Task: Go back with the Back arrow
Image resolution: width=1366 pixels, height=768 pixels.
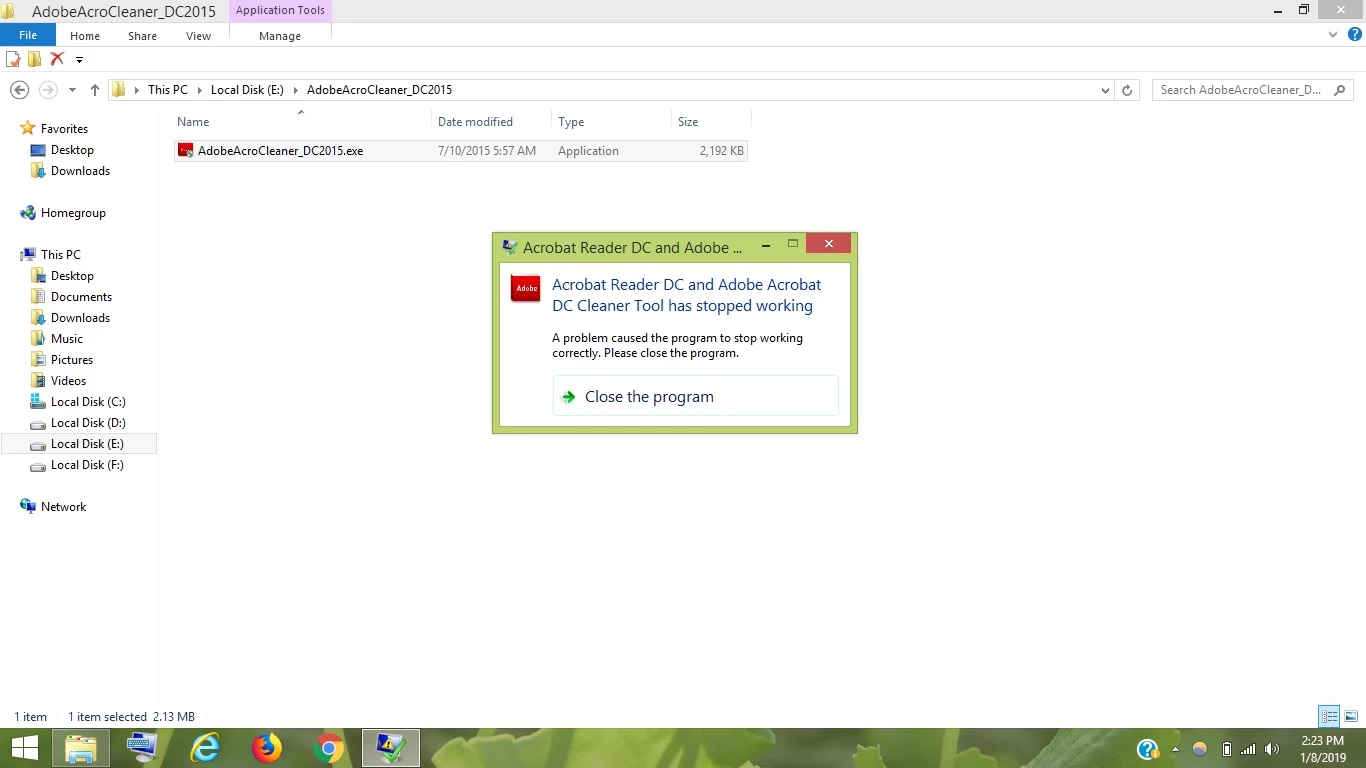Action: 19,90
